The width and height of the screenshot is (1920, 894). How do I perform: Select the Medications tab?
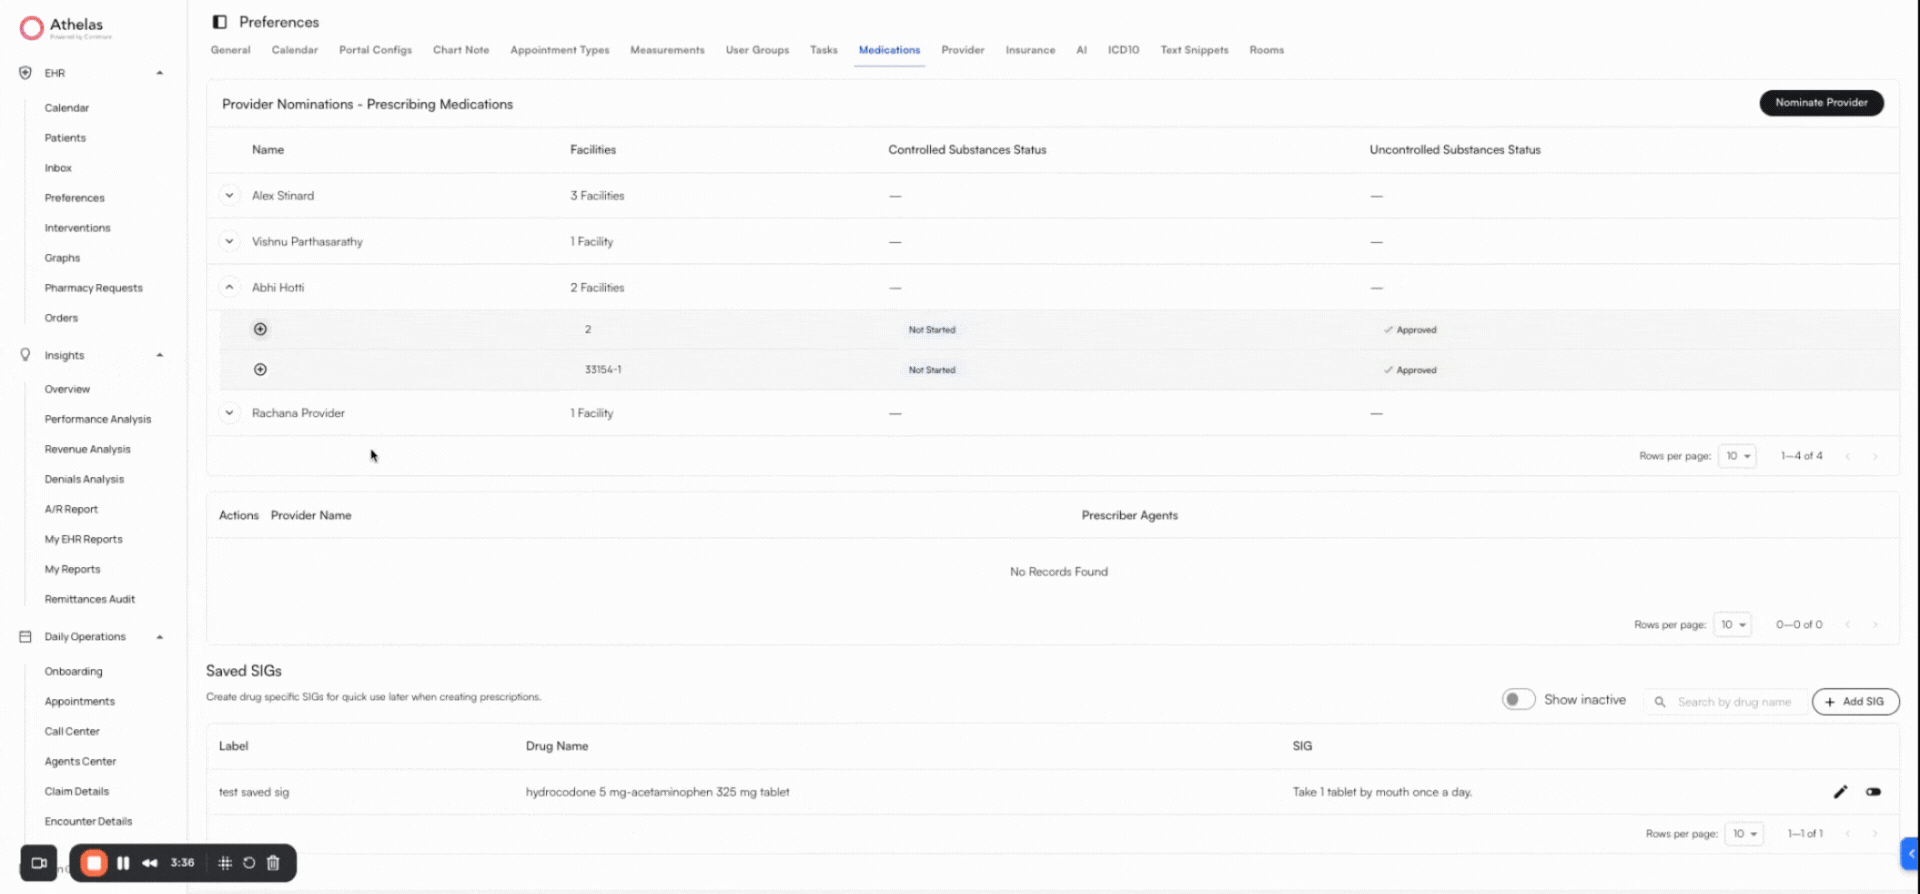(889, 50)
